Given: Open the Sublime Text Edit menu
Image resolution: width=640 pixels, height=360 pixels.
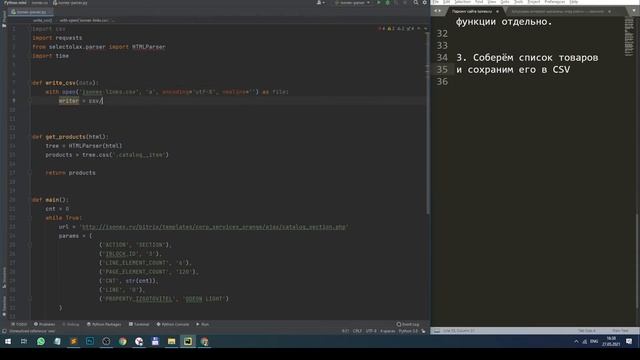Looking at the screenshot, I should coord(447,2).
